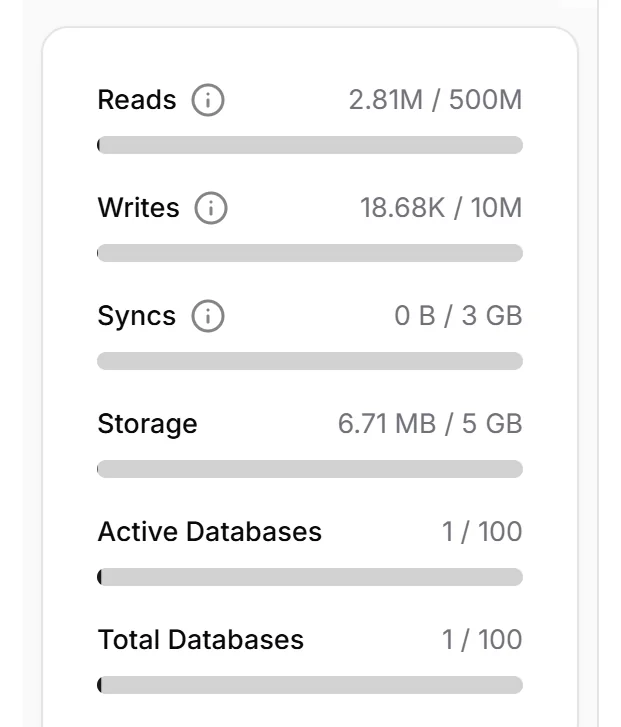Click the Writes usage progress bar
The image size is (621, 727).
point(310,253)
